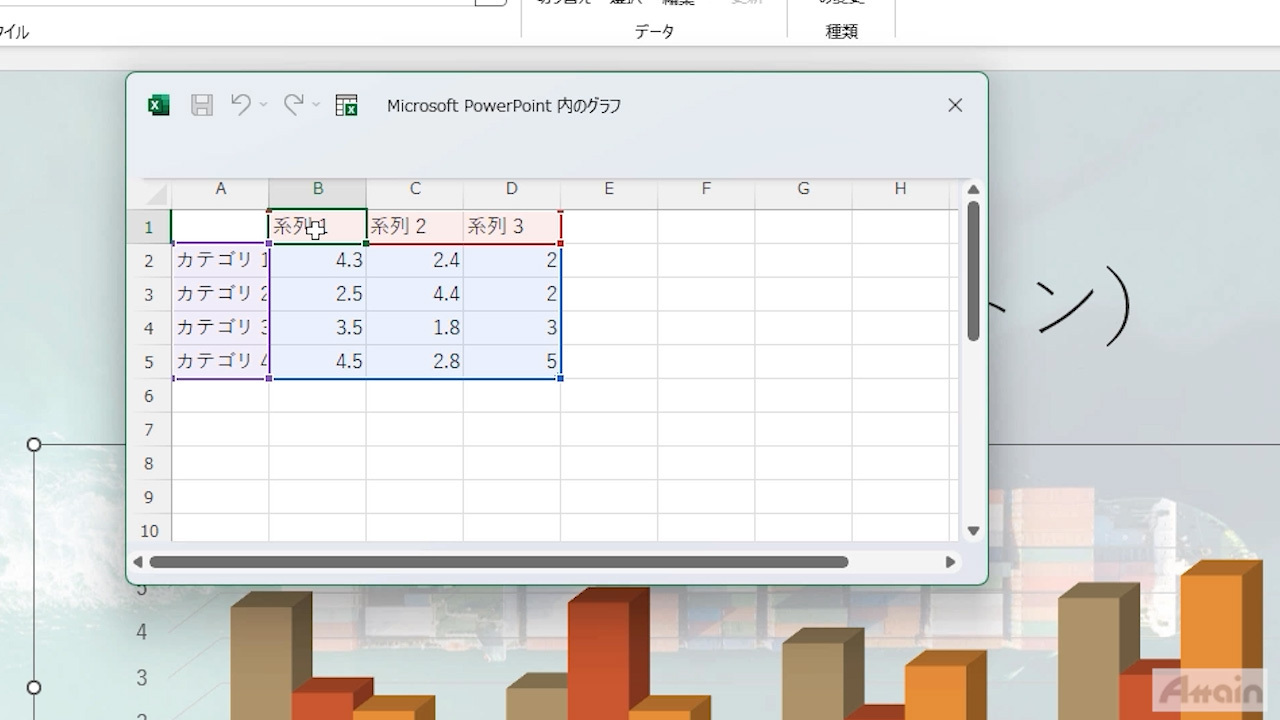Click horizontal scrollbar right arrow
Screen dimensions: 1280x720
(951, 562)
